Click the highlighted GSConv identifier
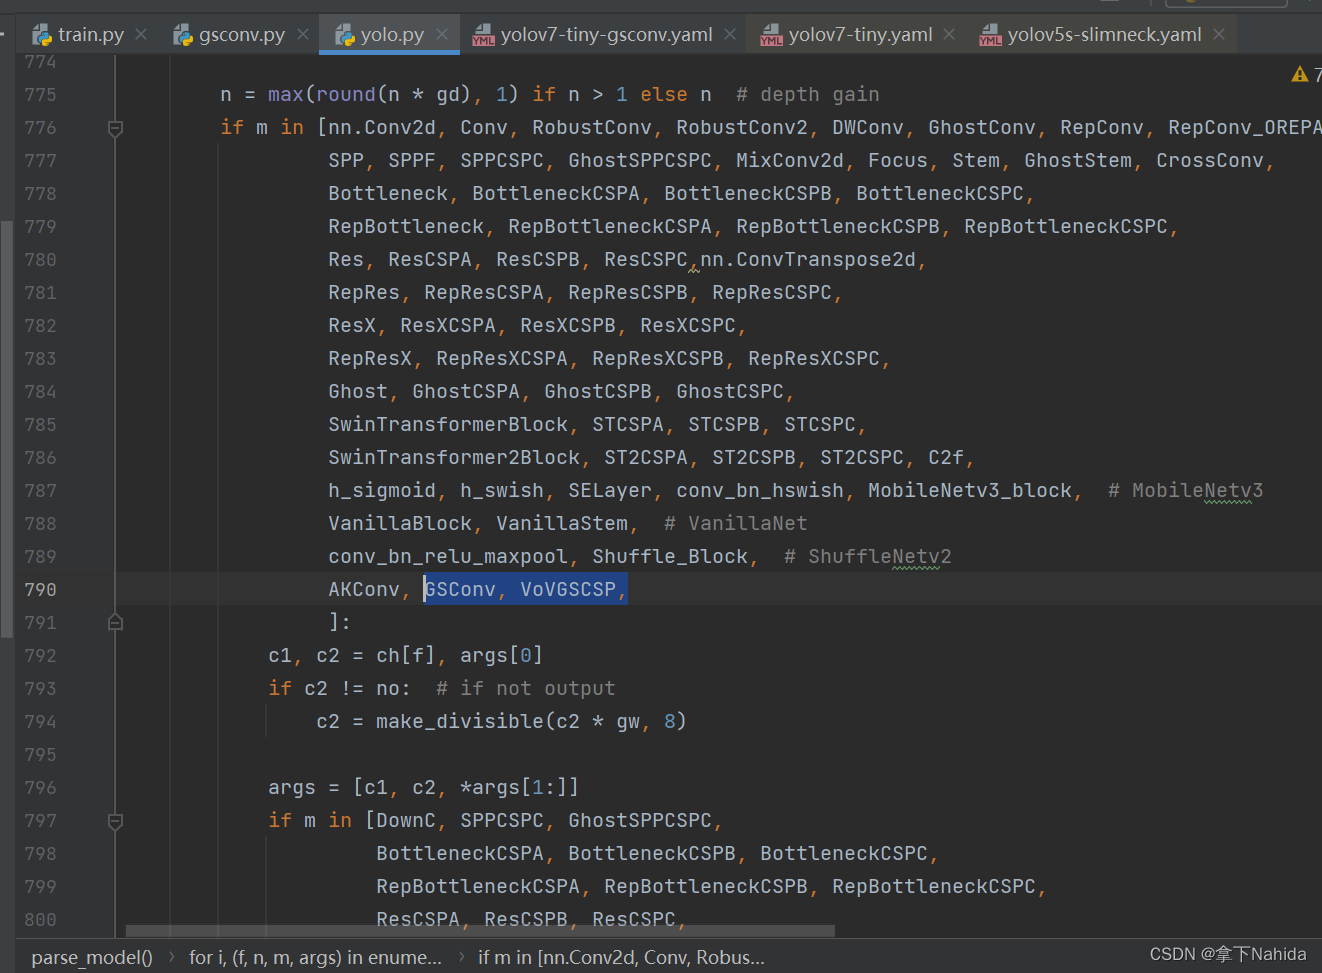This screenshot has width=1322, height=973. click(x=460, y=590)
